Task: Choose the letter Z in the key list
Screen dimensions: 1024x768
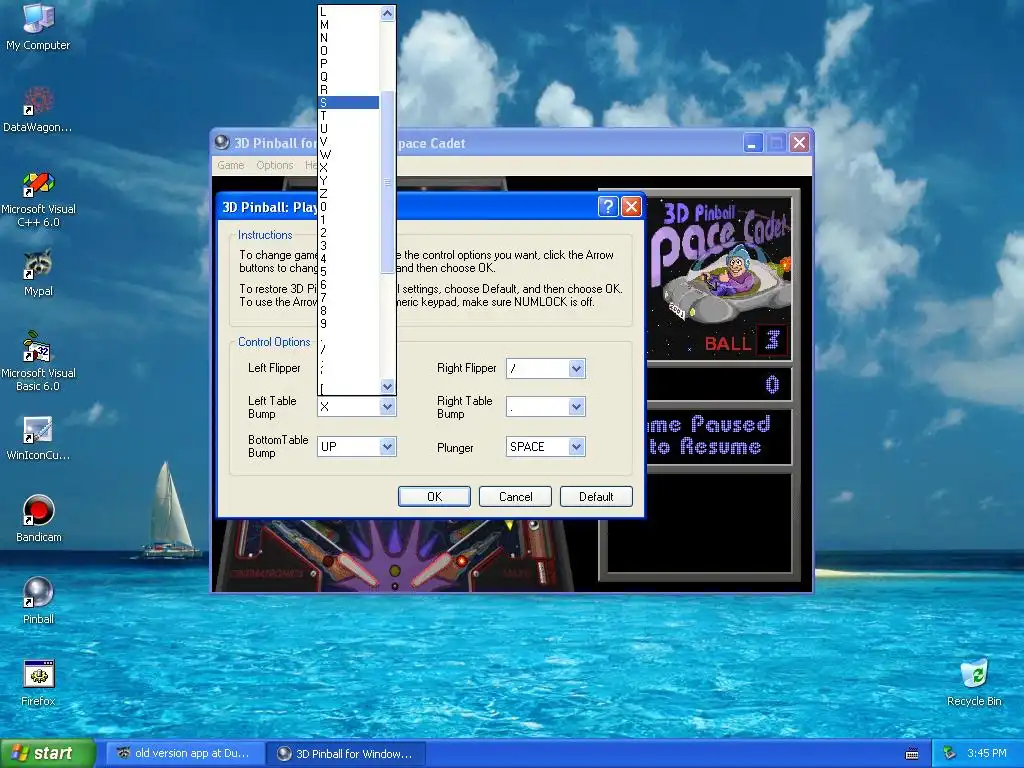Action: 349,194
